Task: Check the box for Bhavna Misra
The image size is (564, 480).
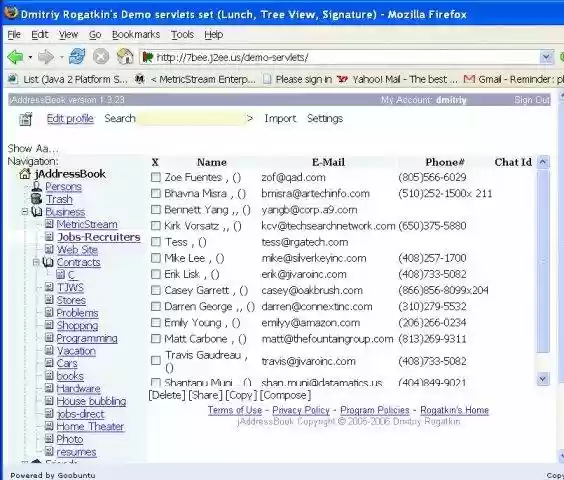Action: (x=155, y=193)
